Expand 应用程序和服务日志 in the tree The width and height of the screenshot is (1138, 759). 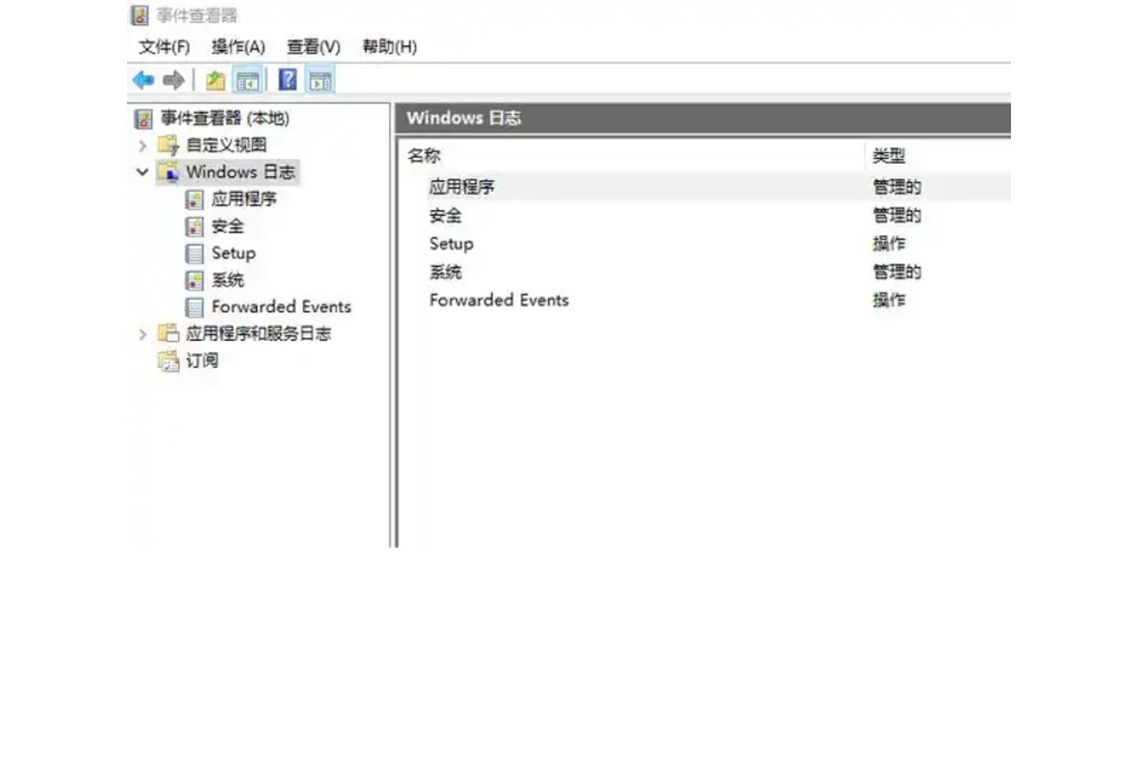point(143,334)
